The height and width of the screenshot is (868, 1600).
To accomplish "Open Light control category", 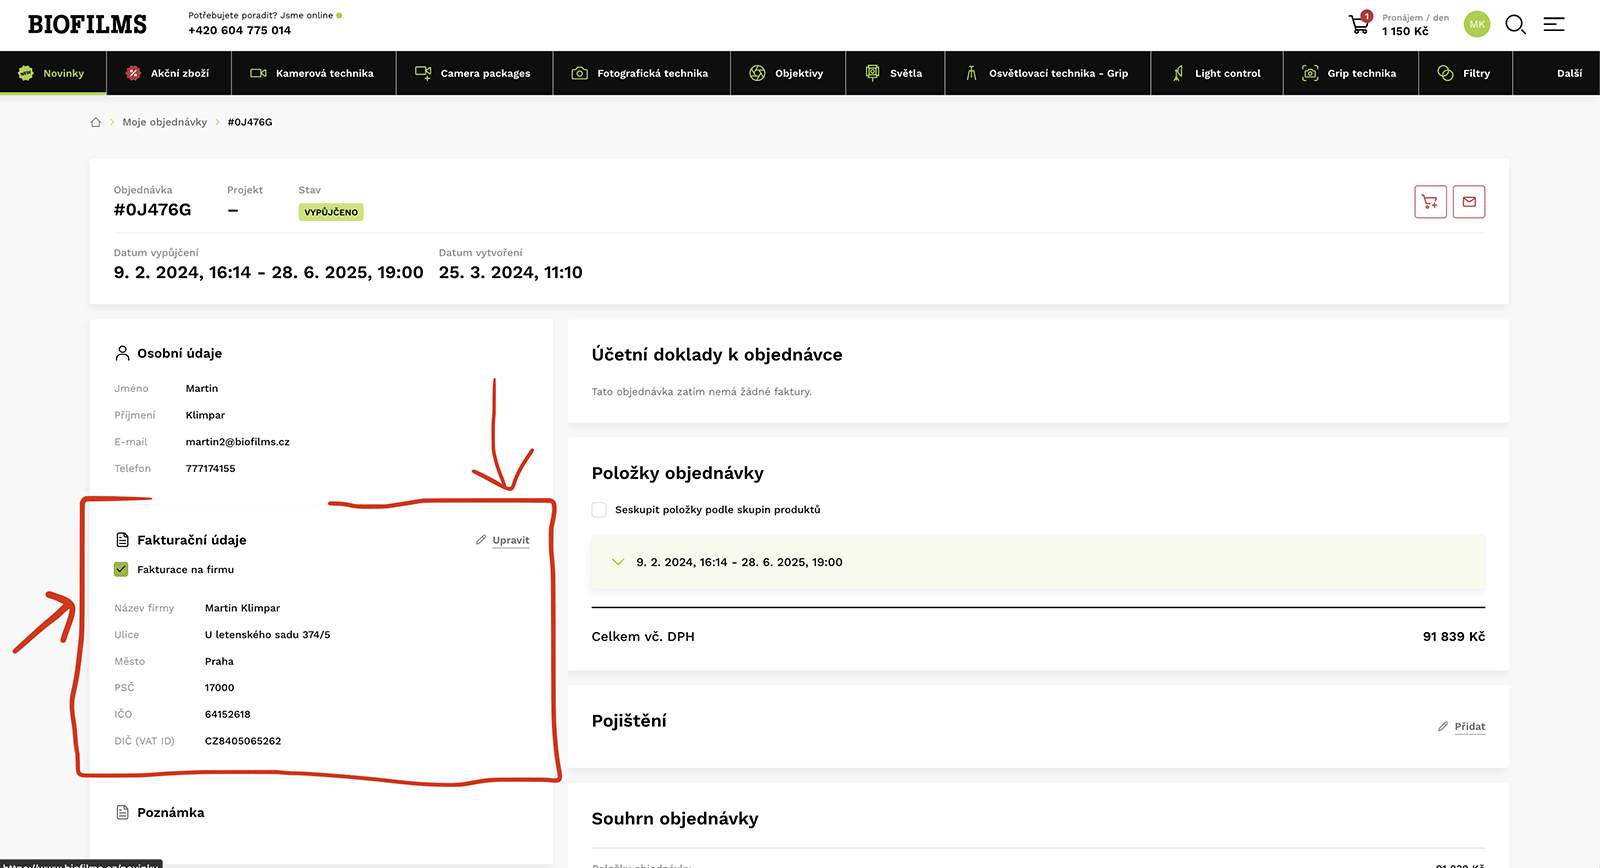I will tap(1217, 73).
